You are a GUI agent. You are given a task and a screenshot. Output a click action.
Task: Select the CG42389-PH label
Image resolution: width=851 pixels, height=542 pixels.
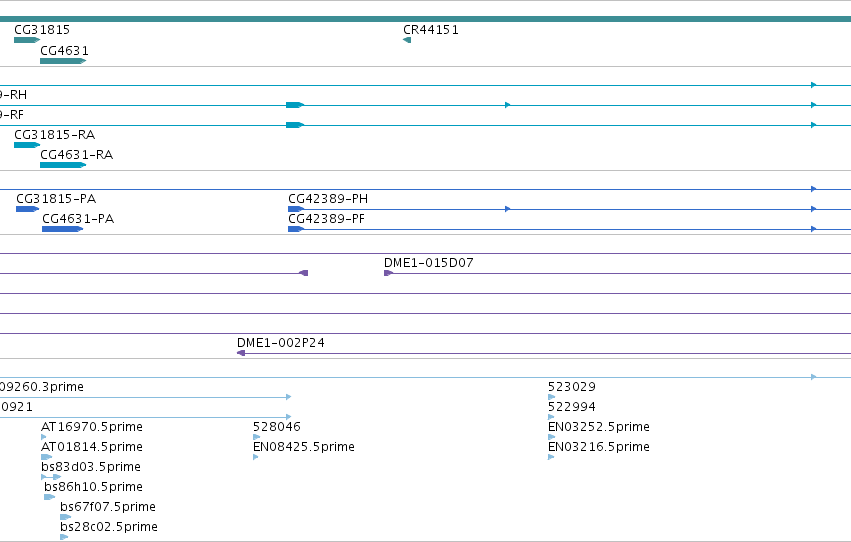pyautogui.click(x=328, y=199)
